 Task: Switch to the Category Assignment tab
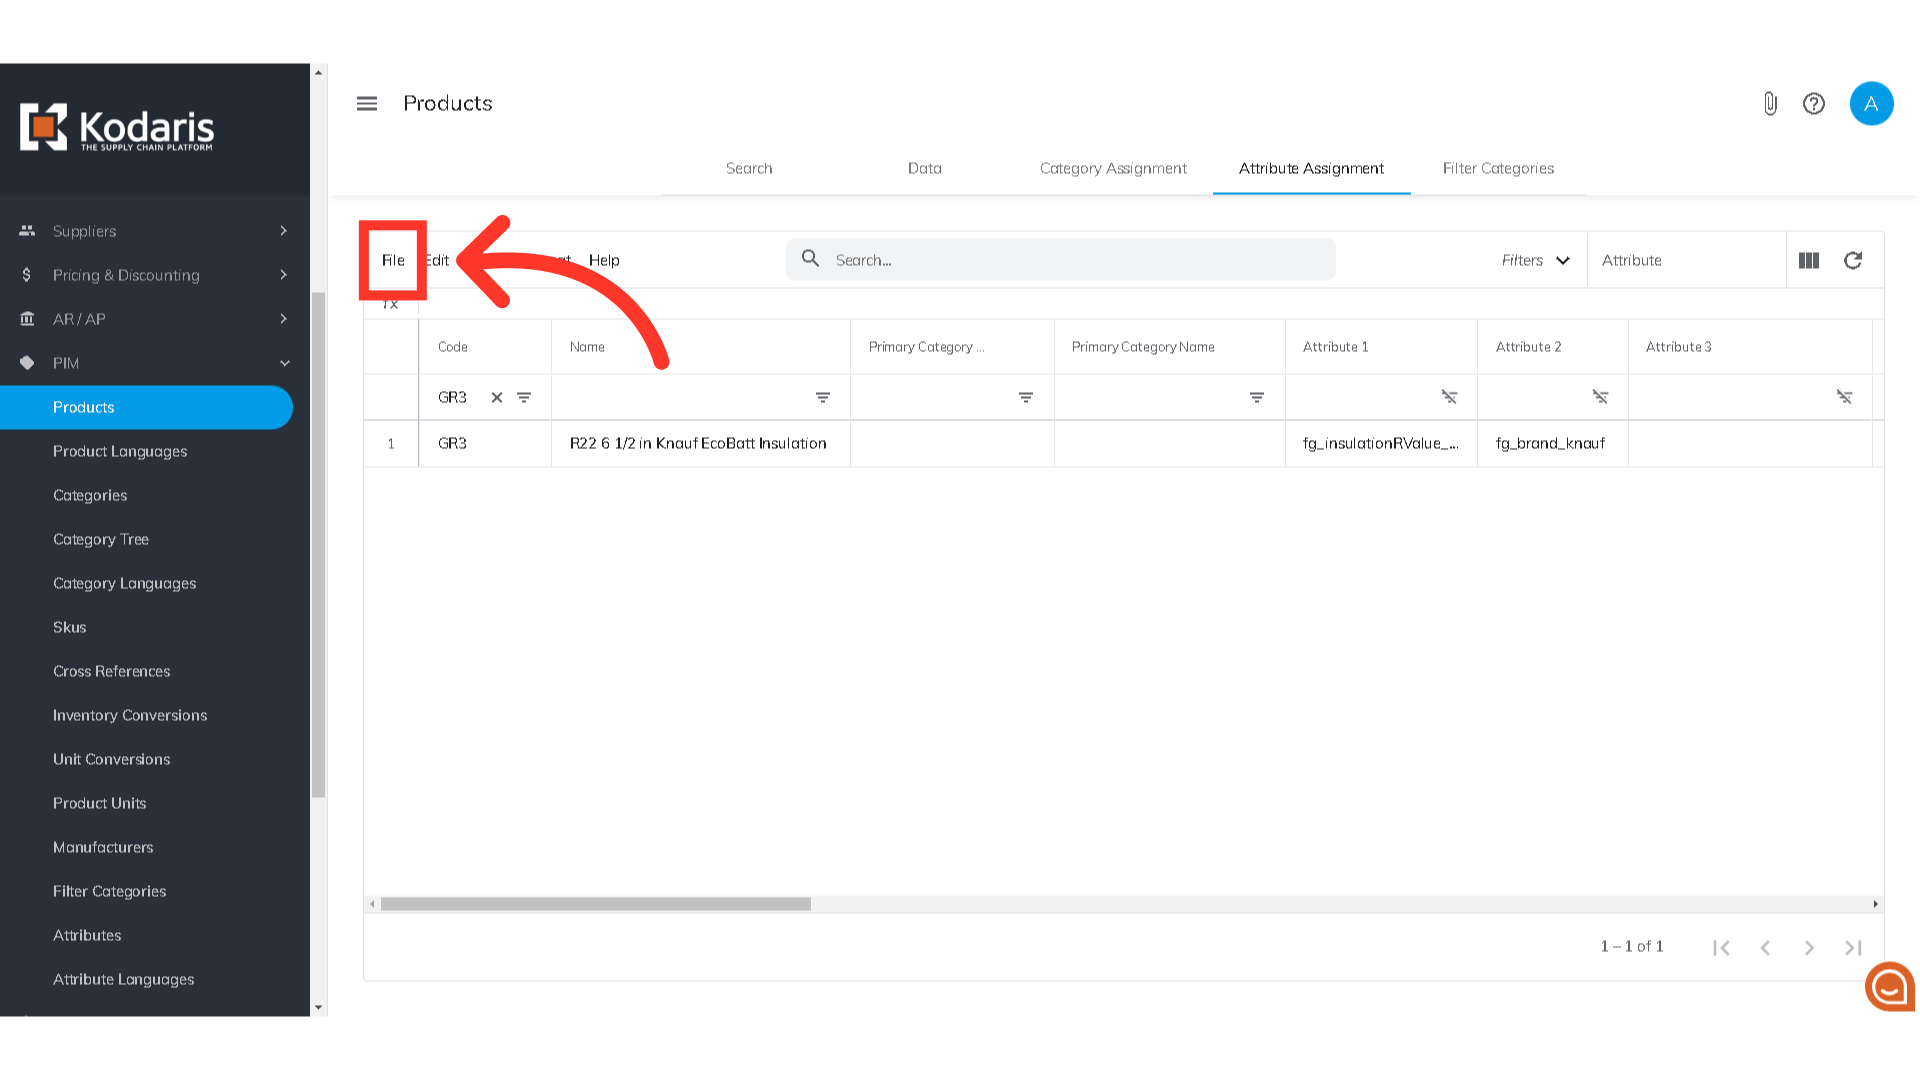click(1113, 169)
